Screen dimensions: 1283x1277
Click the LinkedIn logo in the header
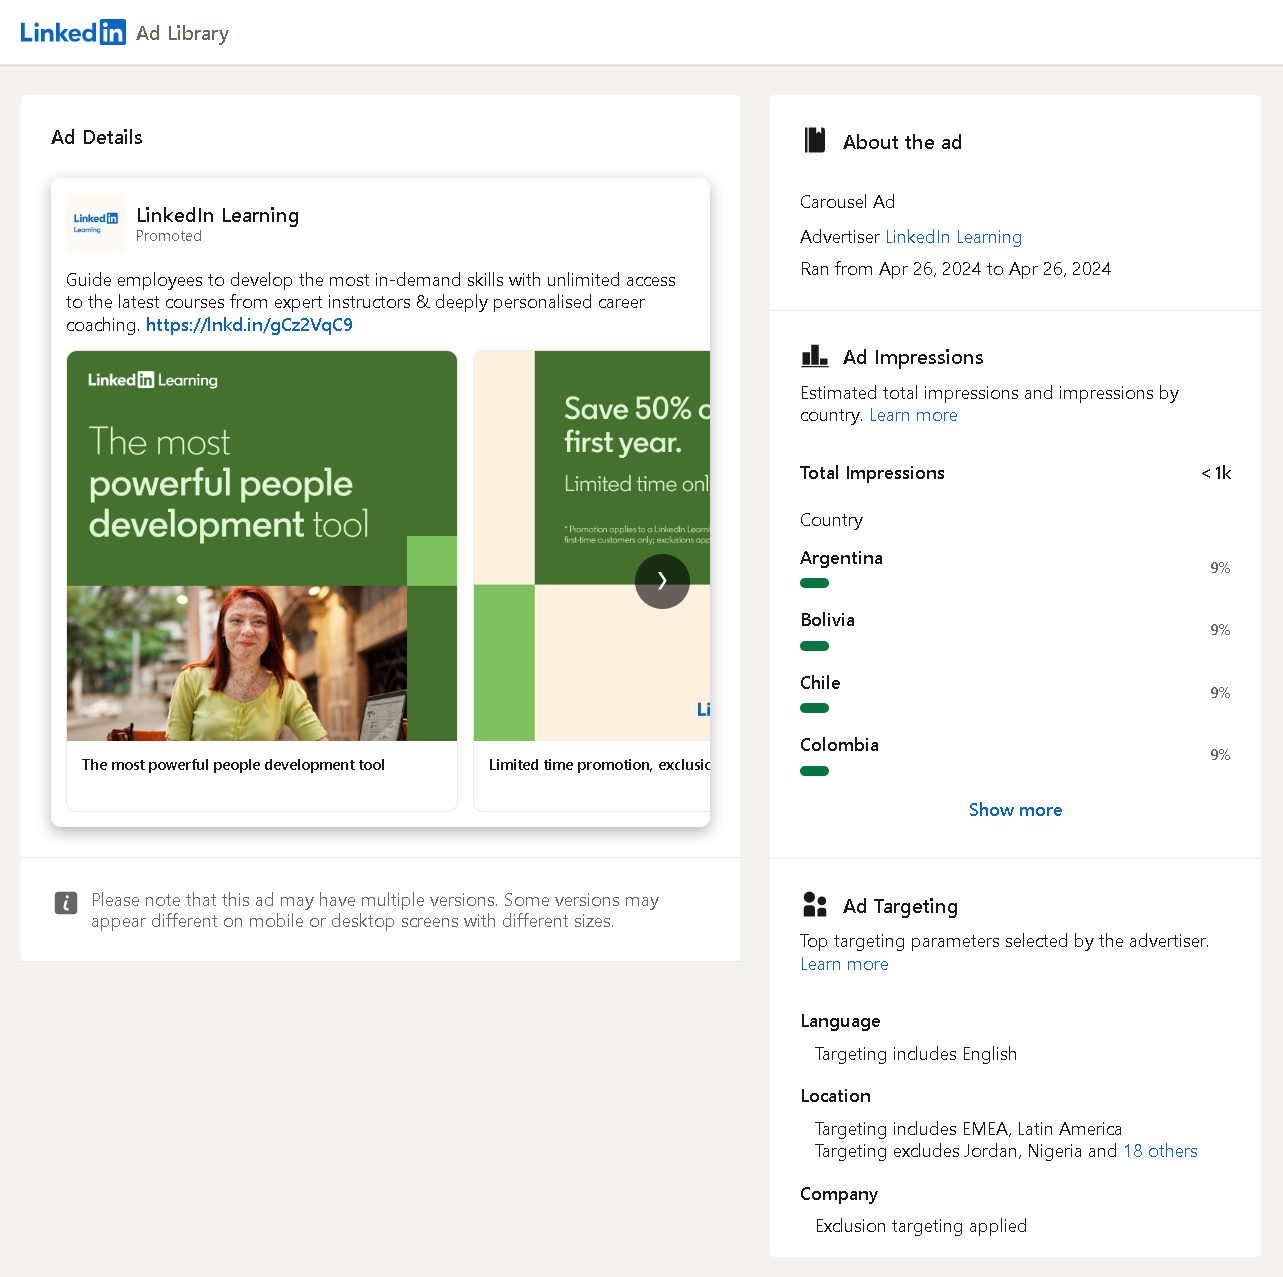coord(72,32)
